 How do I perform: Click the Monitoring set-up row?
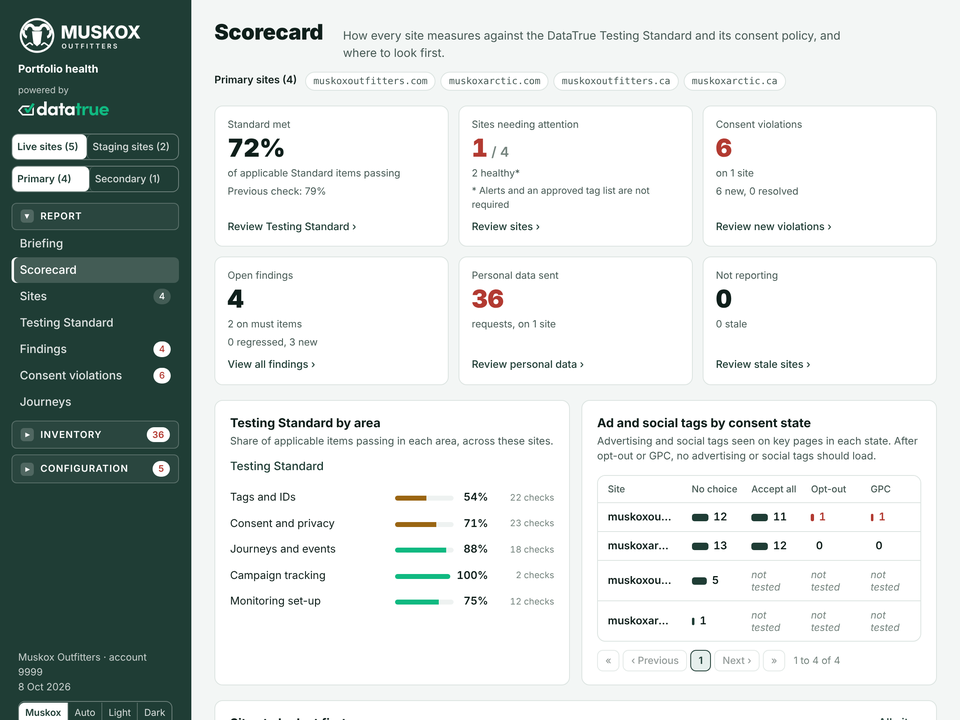(392, 601)
